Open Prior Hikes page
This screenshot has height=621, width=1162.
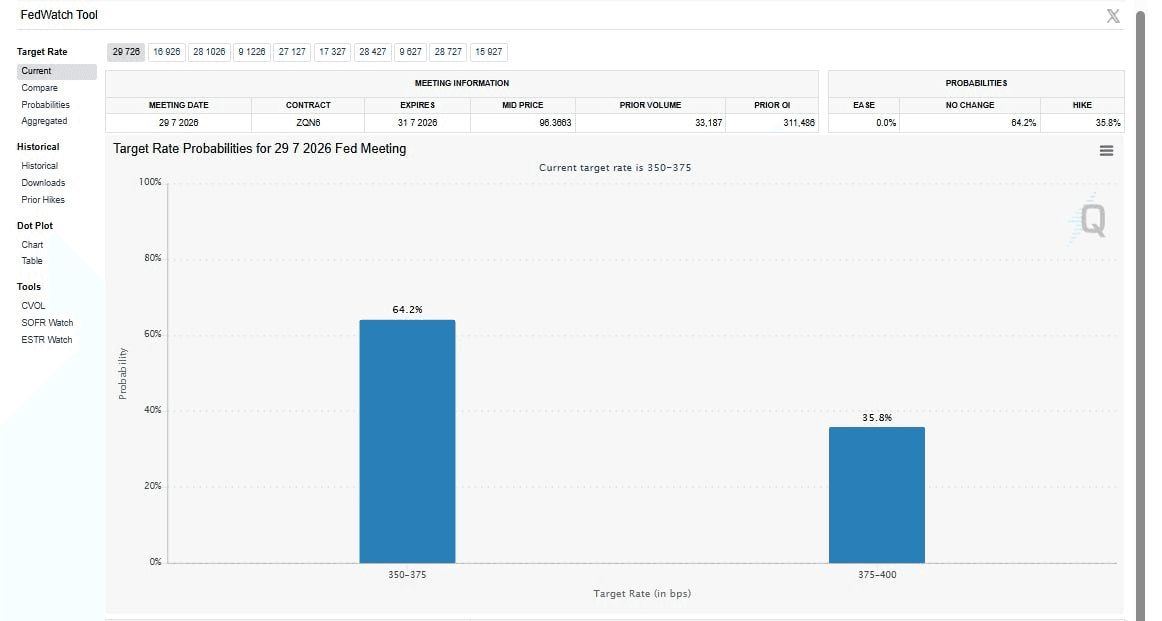click(43, 199)
